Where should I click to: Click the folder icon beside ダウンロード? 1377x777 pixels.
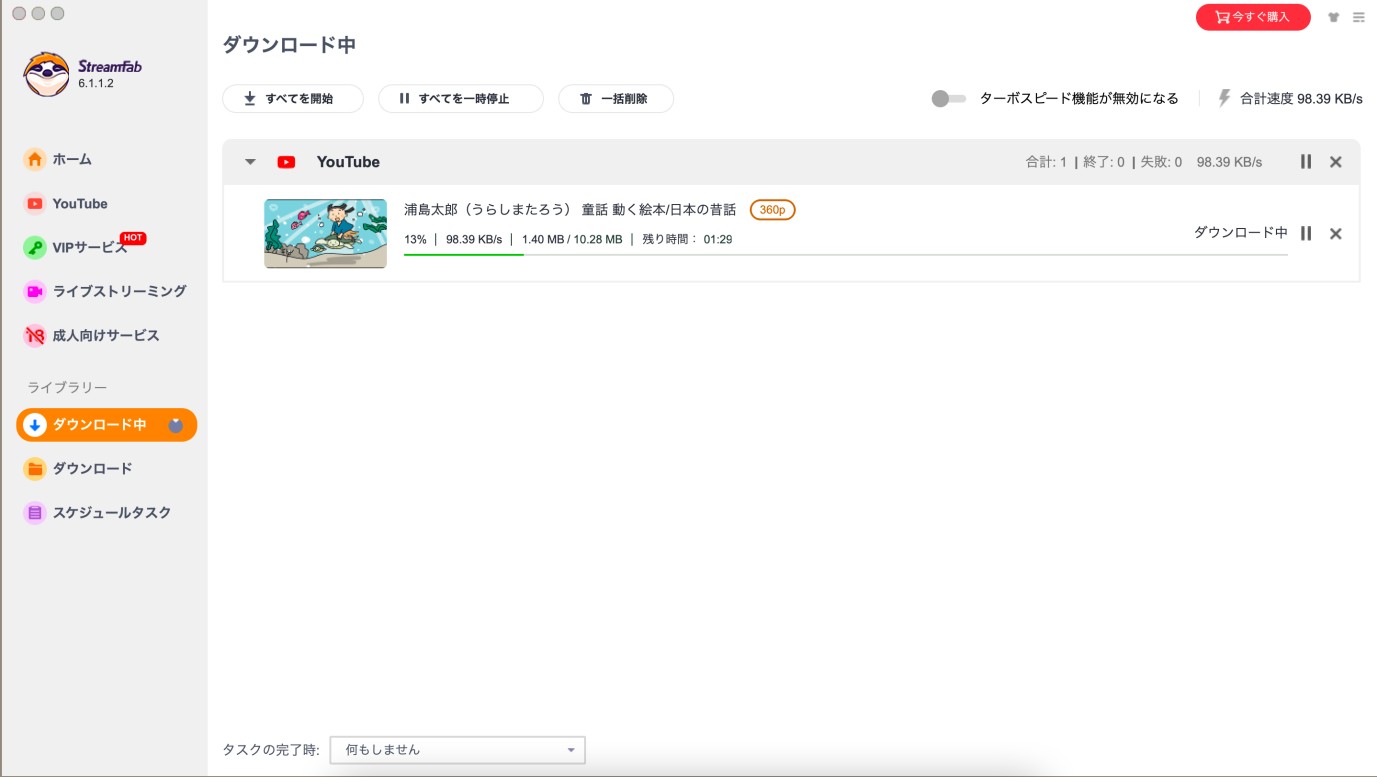point(35,468)
